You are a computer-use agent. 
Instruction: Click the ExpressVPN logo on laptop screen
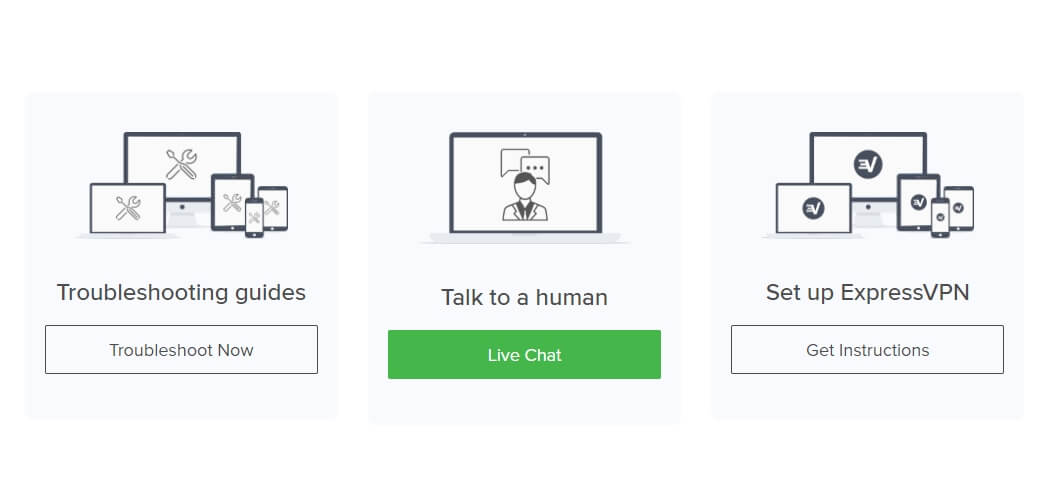(813, 209)
